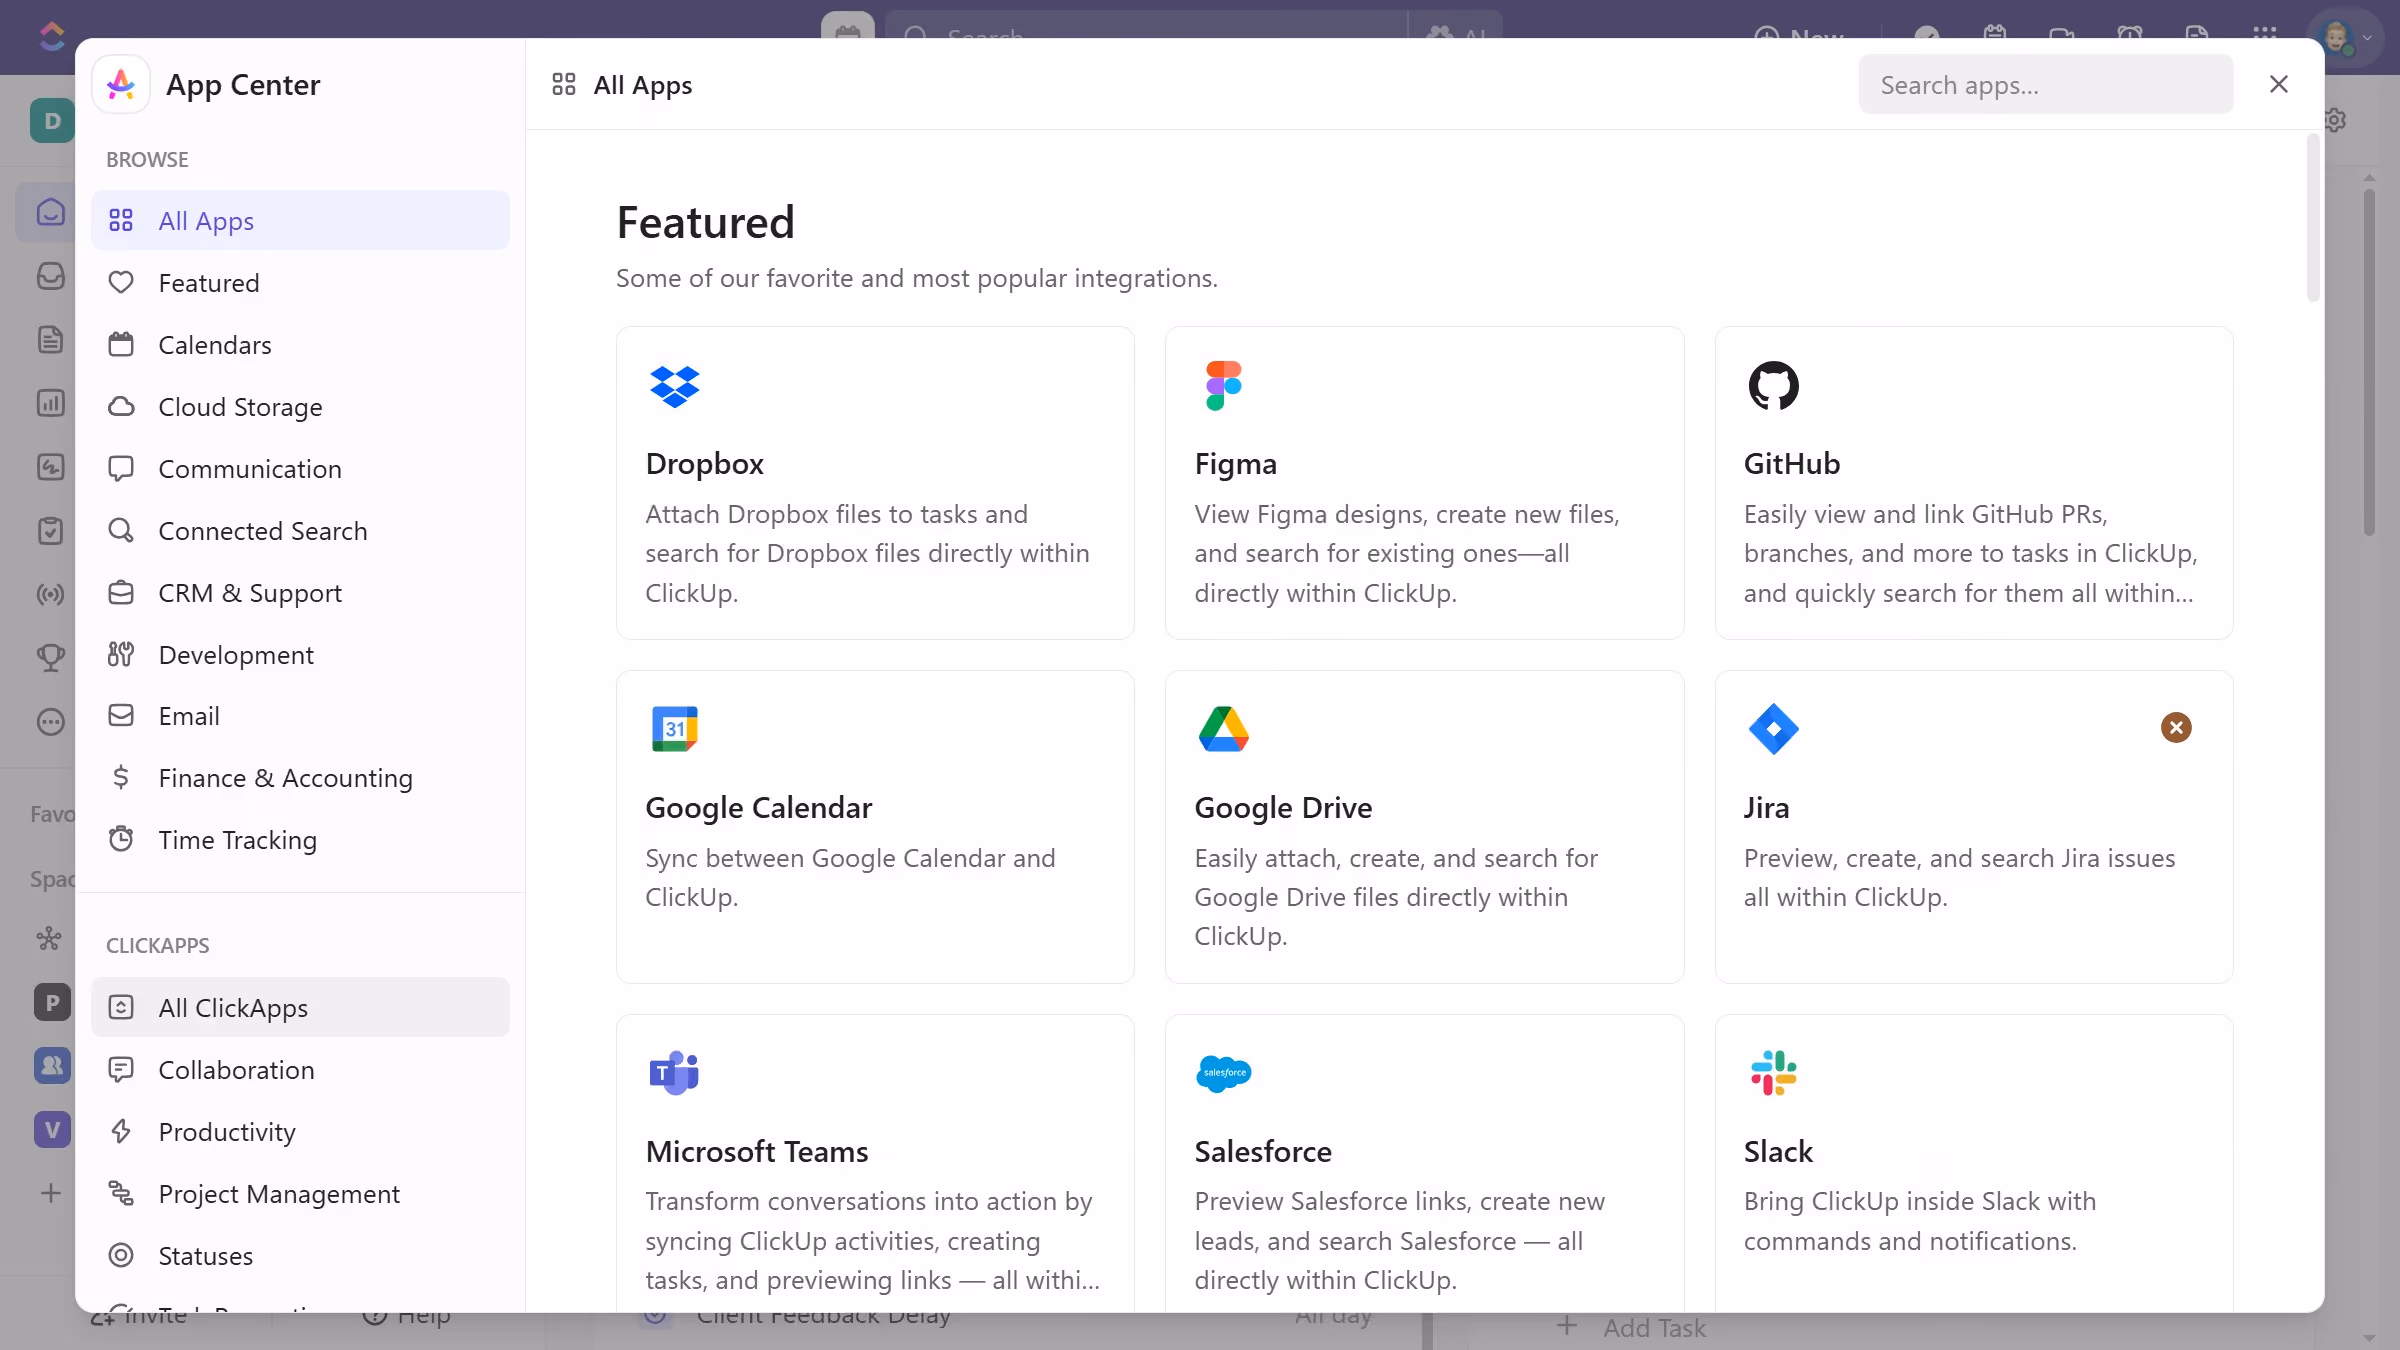The image size is (2400, 1350).
Task: Click the Slack card title
Action: 1778,1152
